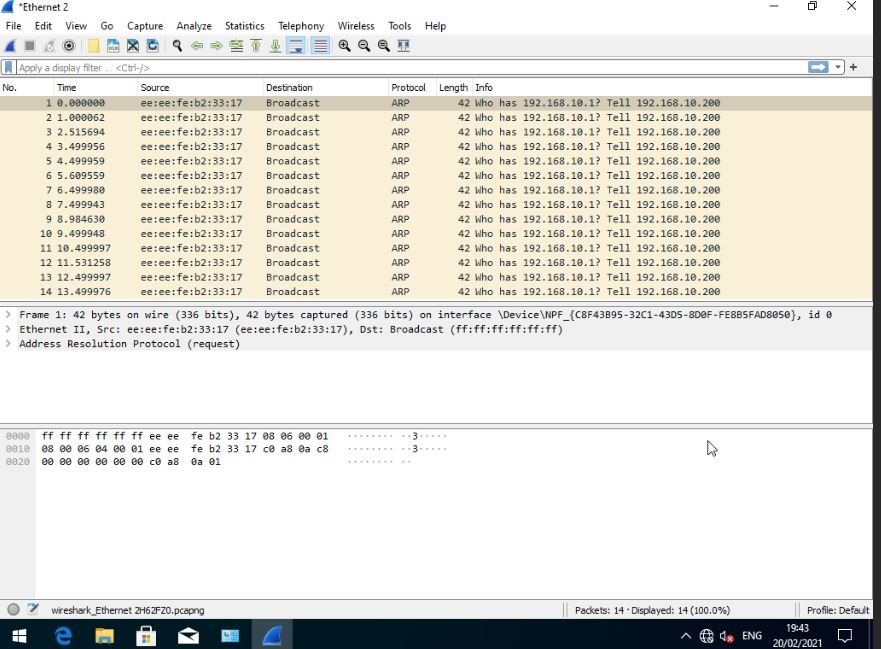881x649 pixels.
Task: Toggle packet list colorization
Action: (x=320, y=46)
